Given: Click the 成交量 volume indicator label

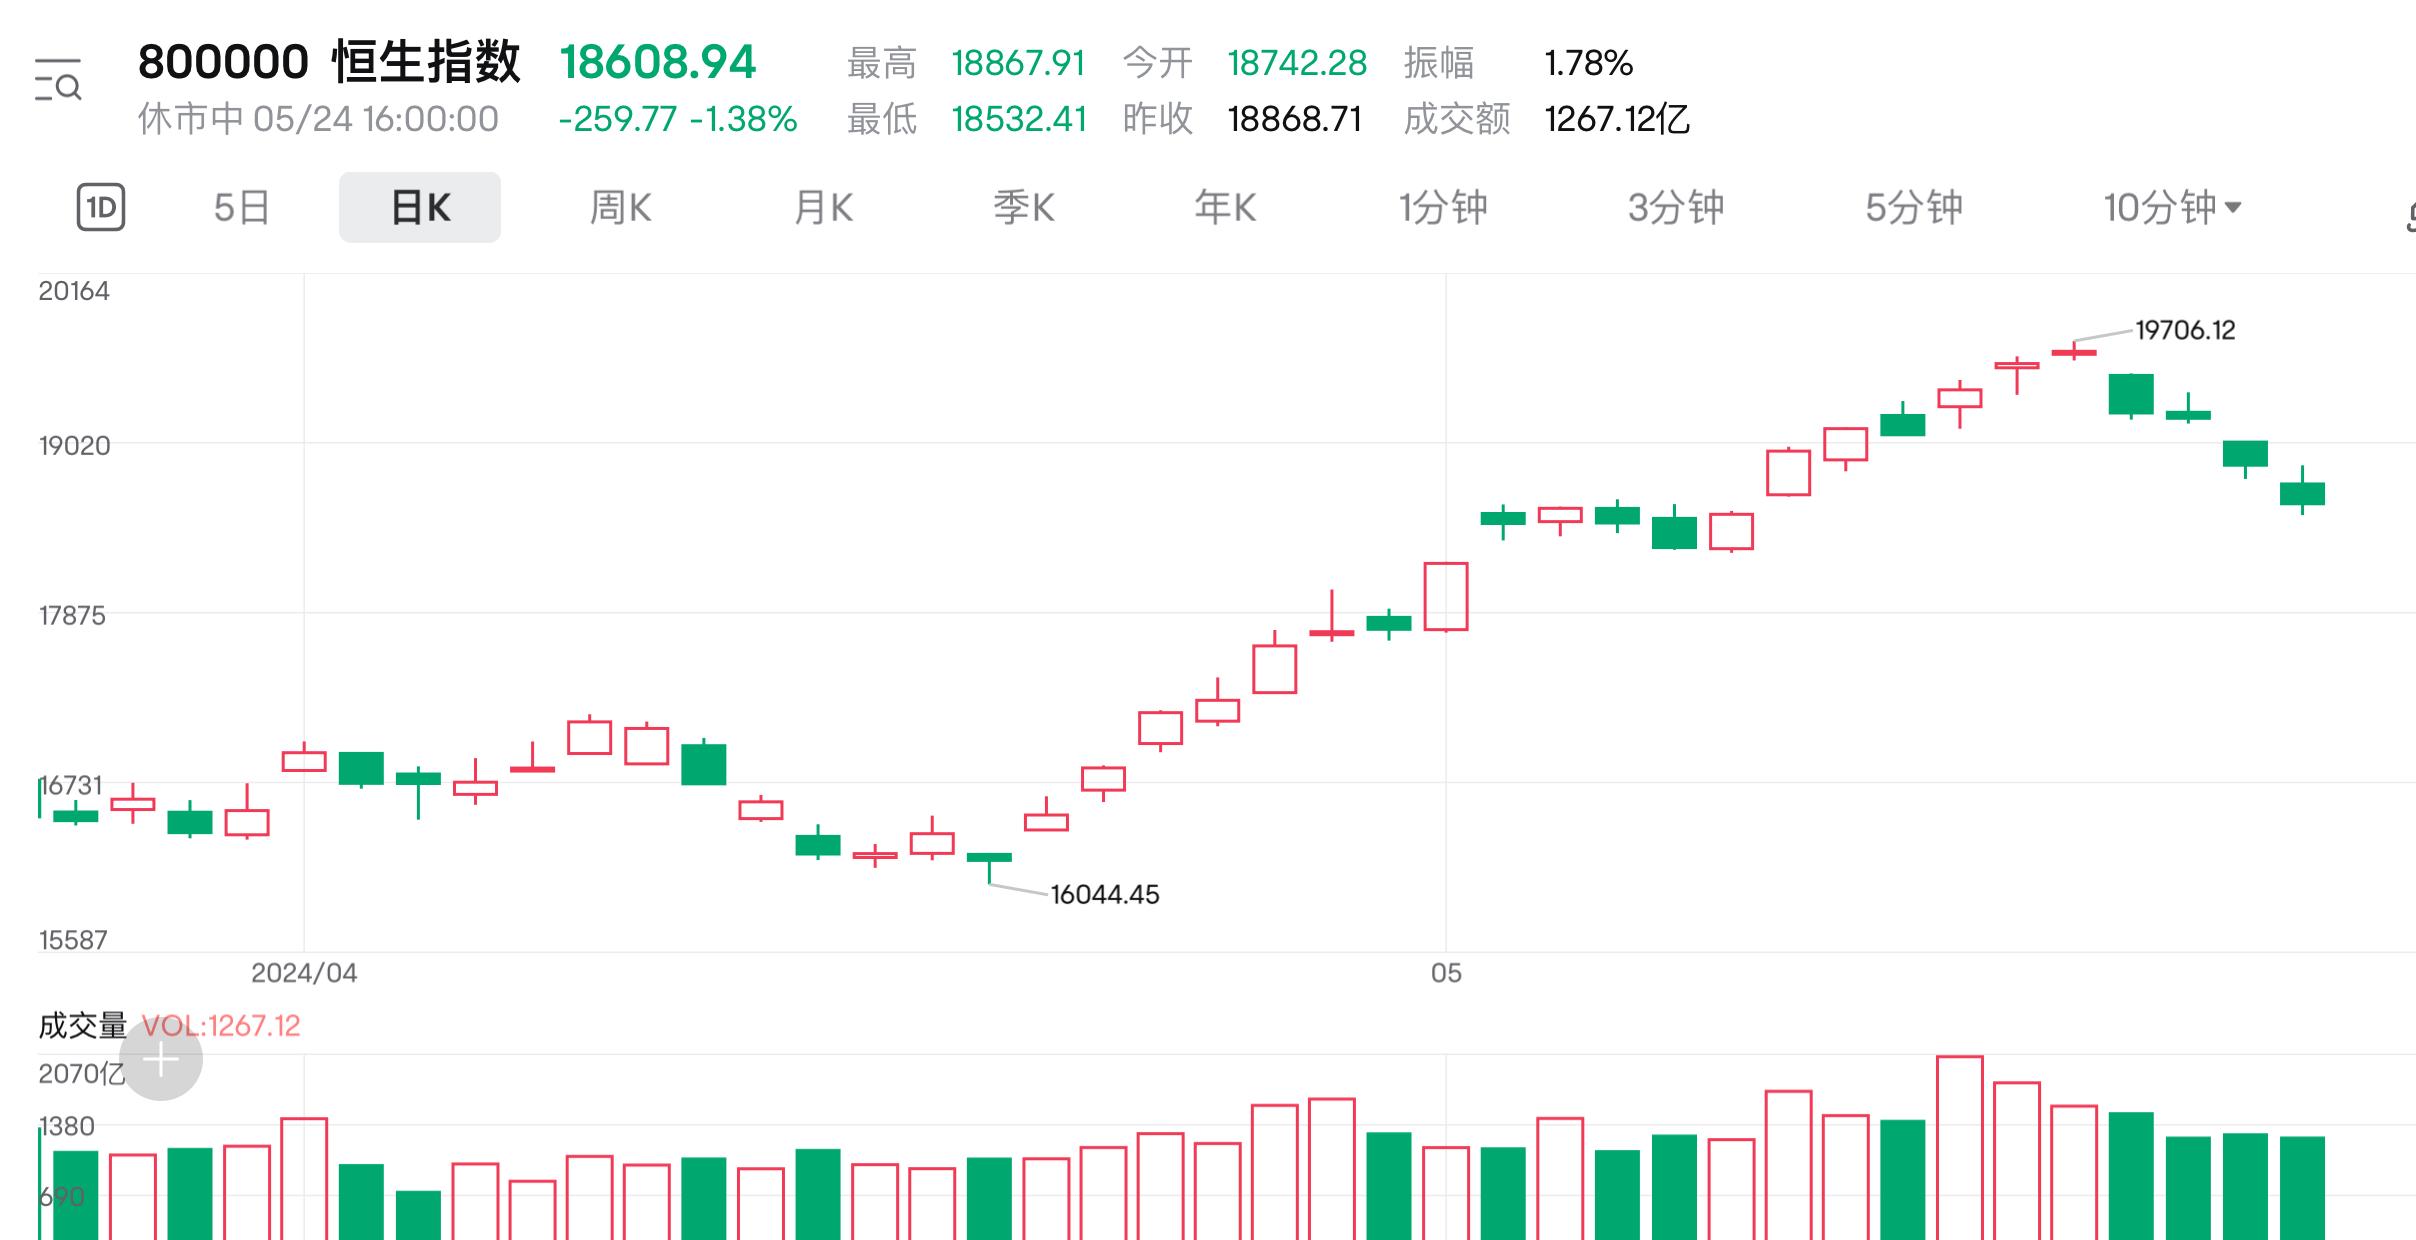Looking at the screenshot, I should coord(83,1026).
